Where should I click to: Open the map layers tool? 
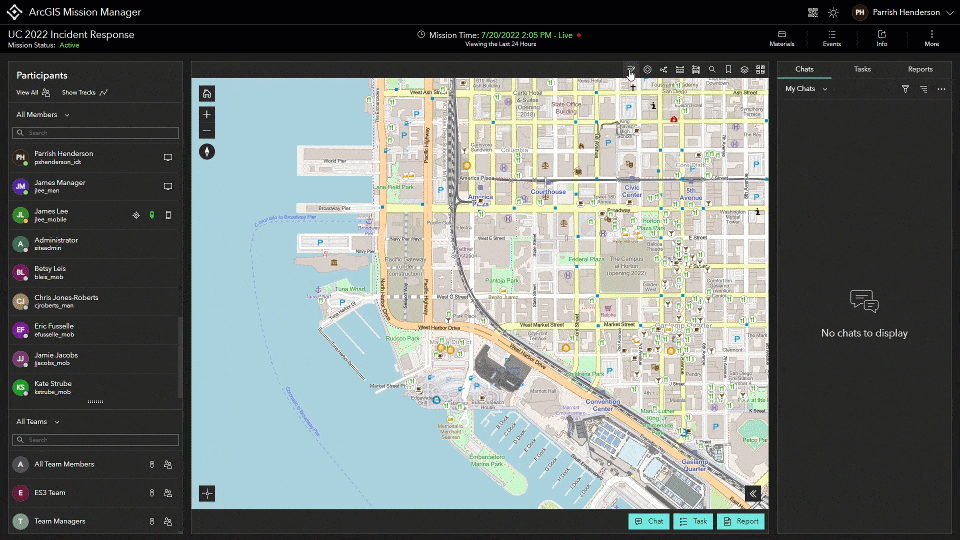pyautogui.click(x=744, y=69)
